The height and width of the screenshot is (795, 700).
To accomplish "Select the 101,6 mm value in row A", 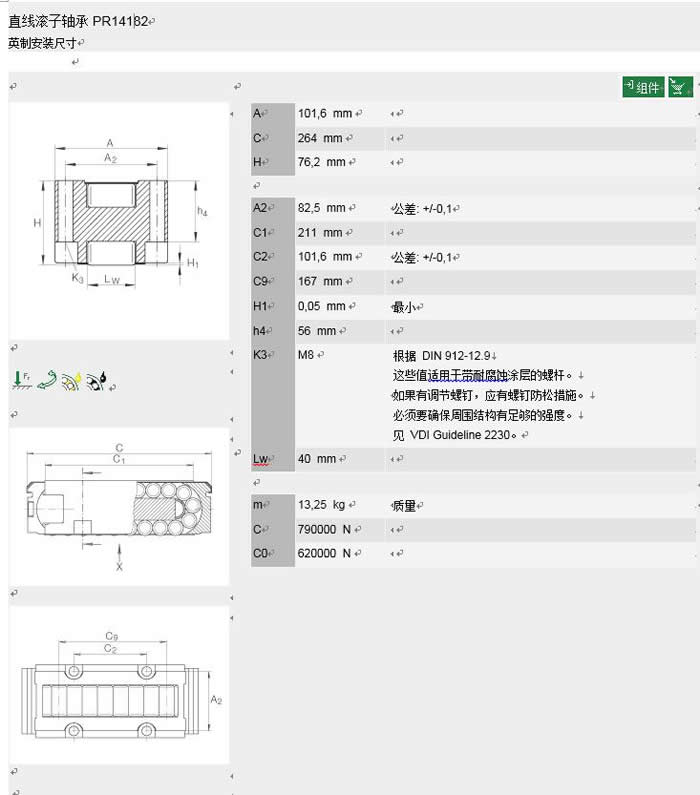I will pos(325,114).
